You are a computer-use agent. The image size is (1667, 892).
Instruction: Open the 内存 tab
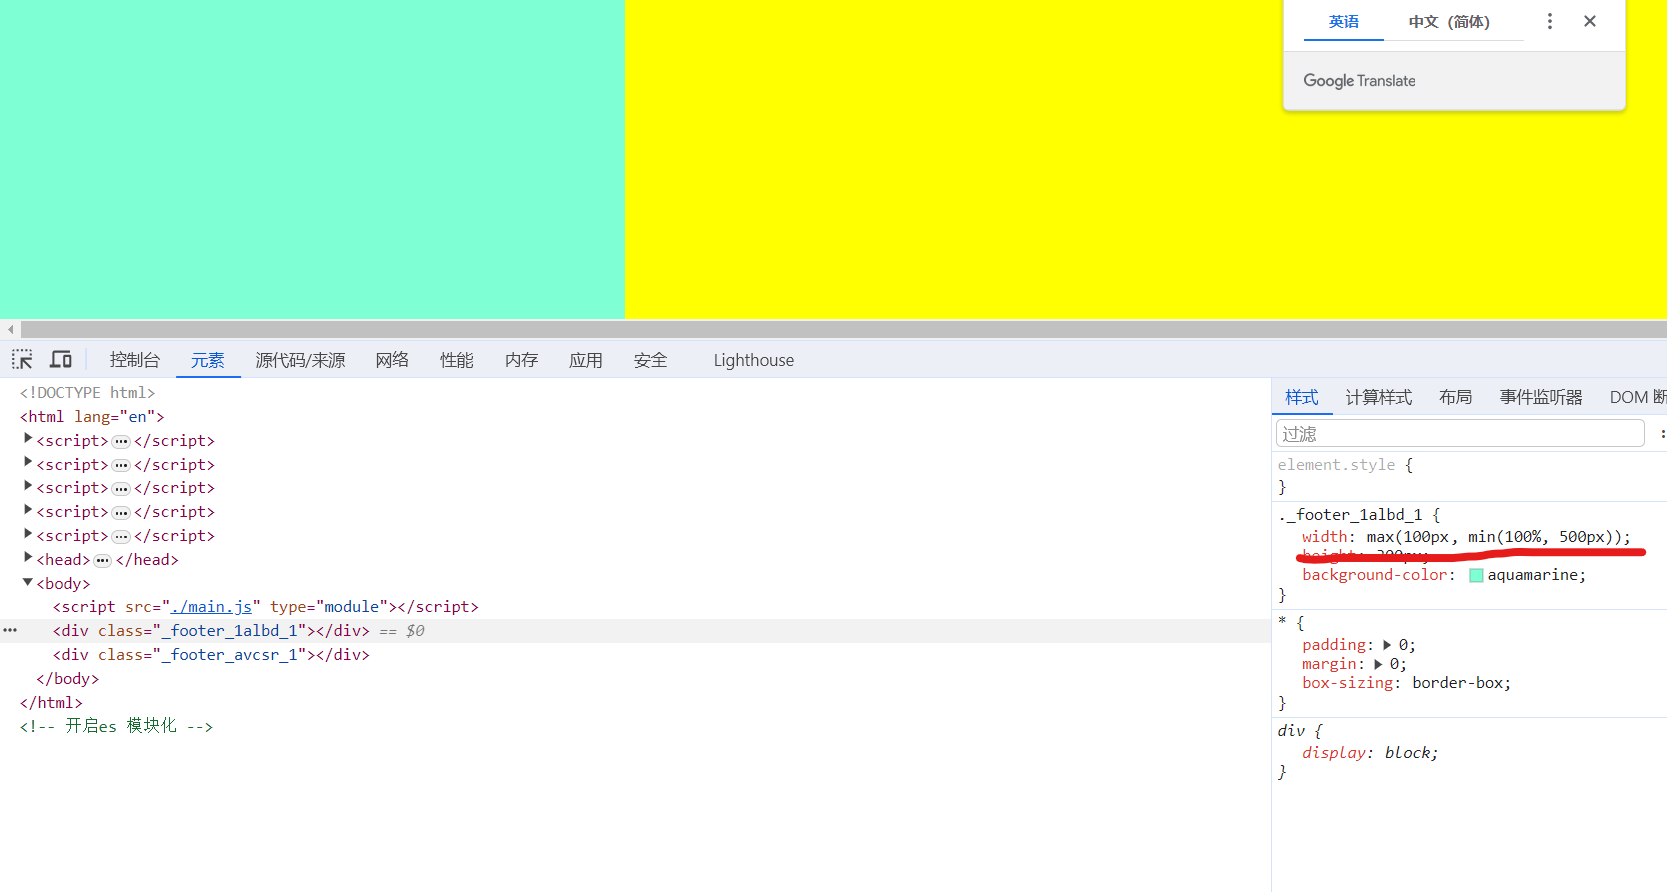pyautogui.click(x=521, y=360)
